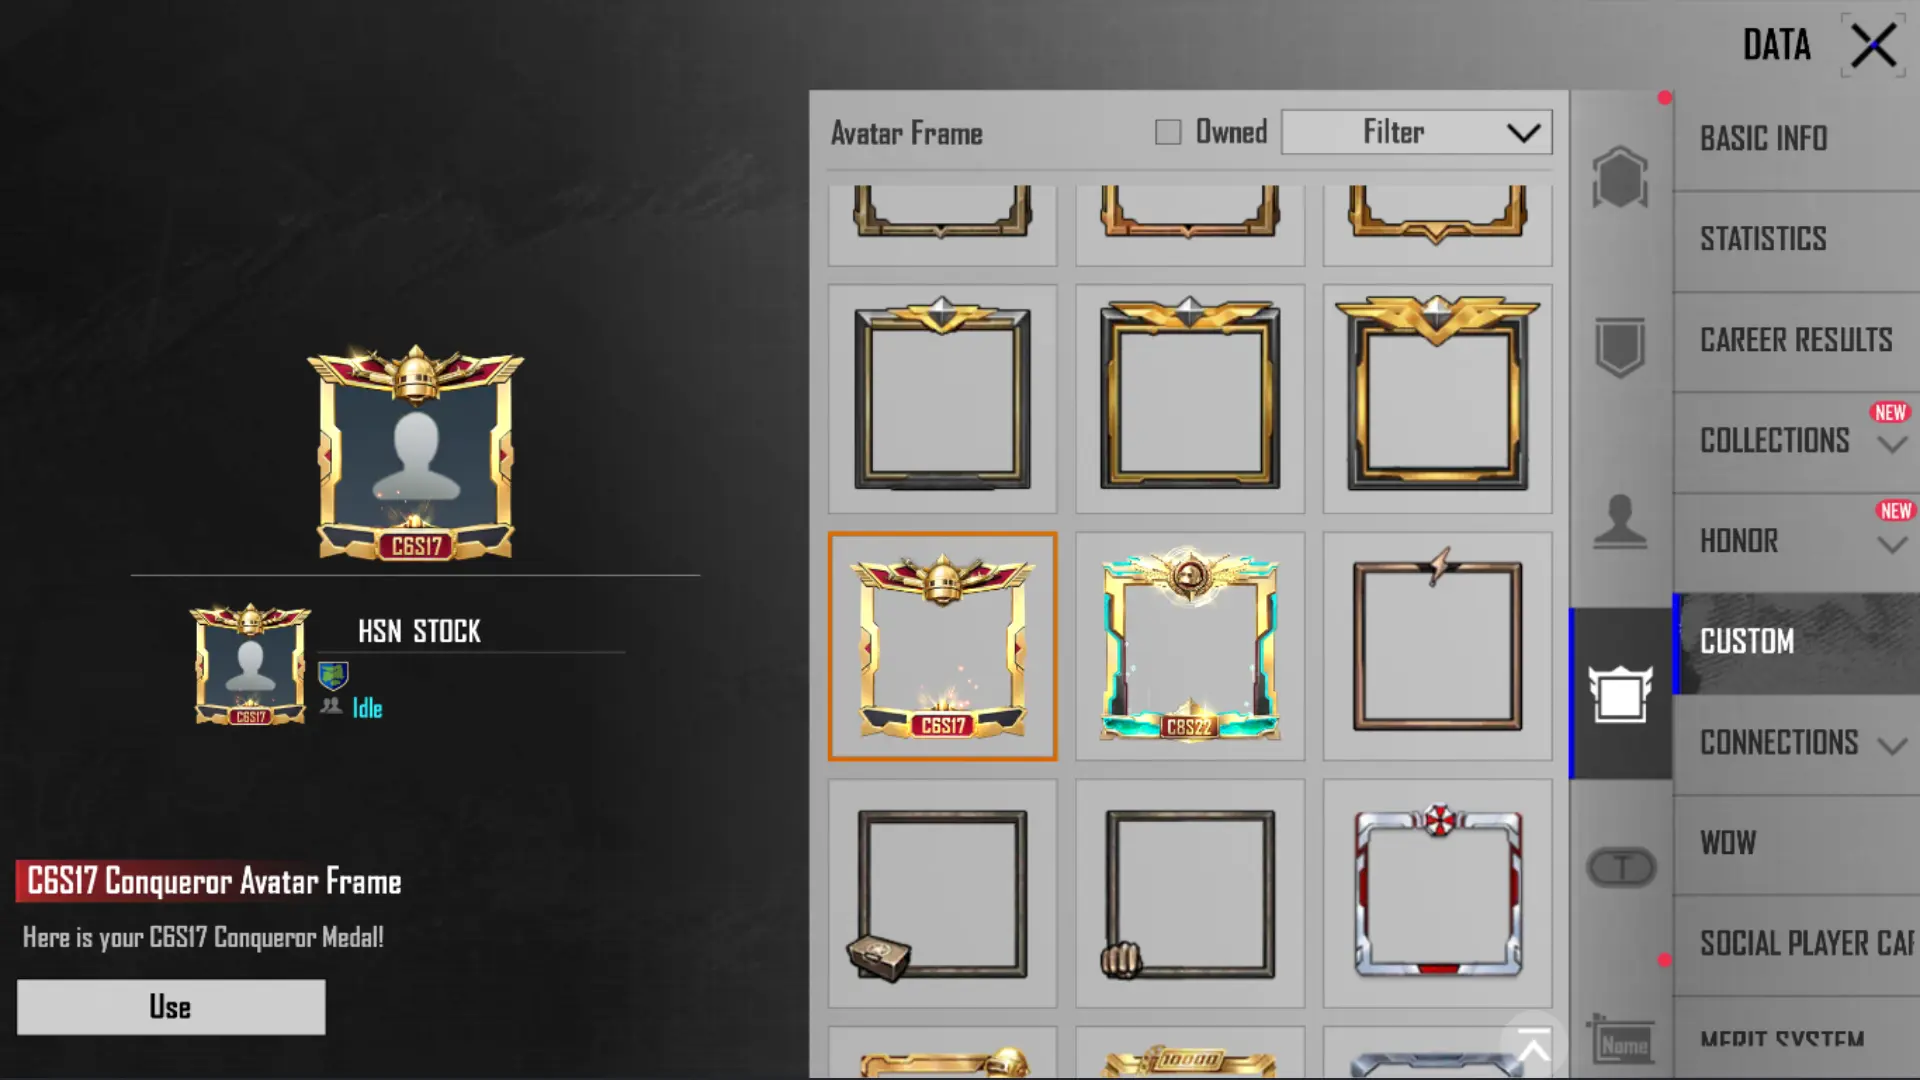This screenshot has height=1080, width=1920.
Task: Expand the Connections section chevron
Action: 1892,746
